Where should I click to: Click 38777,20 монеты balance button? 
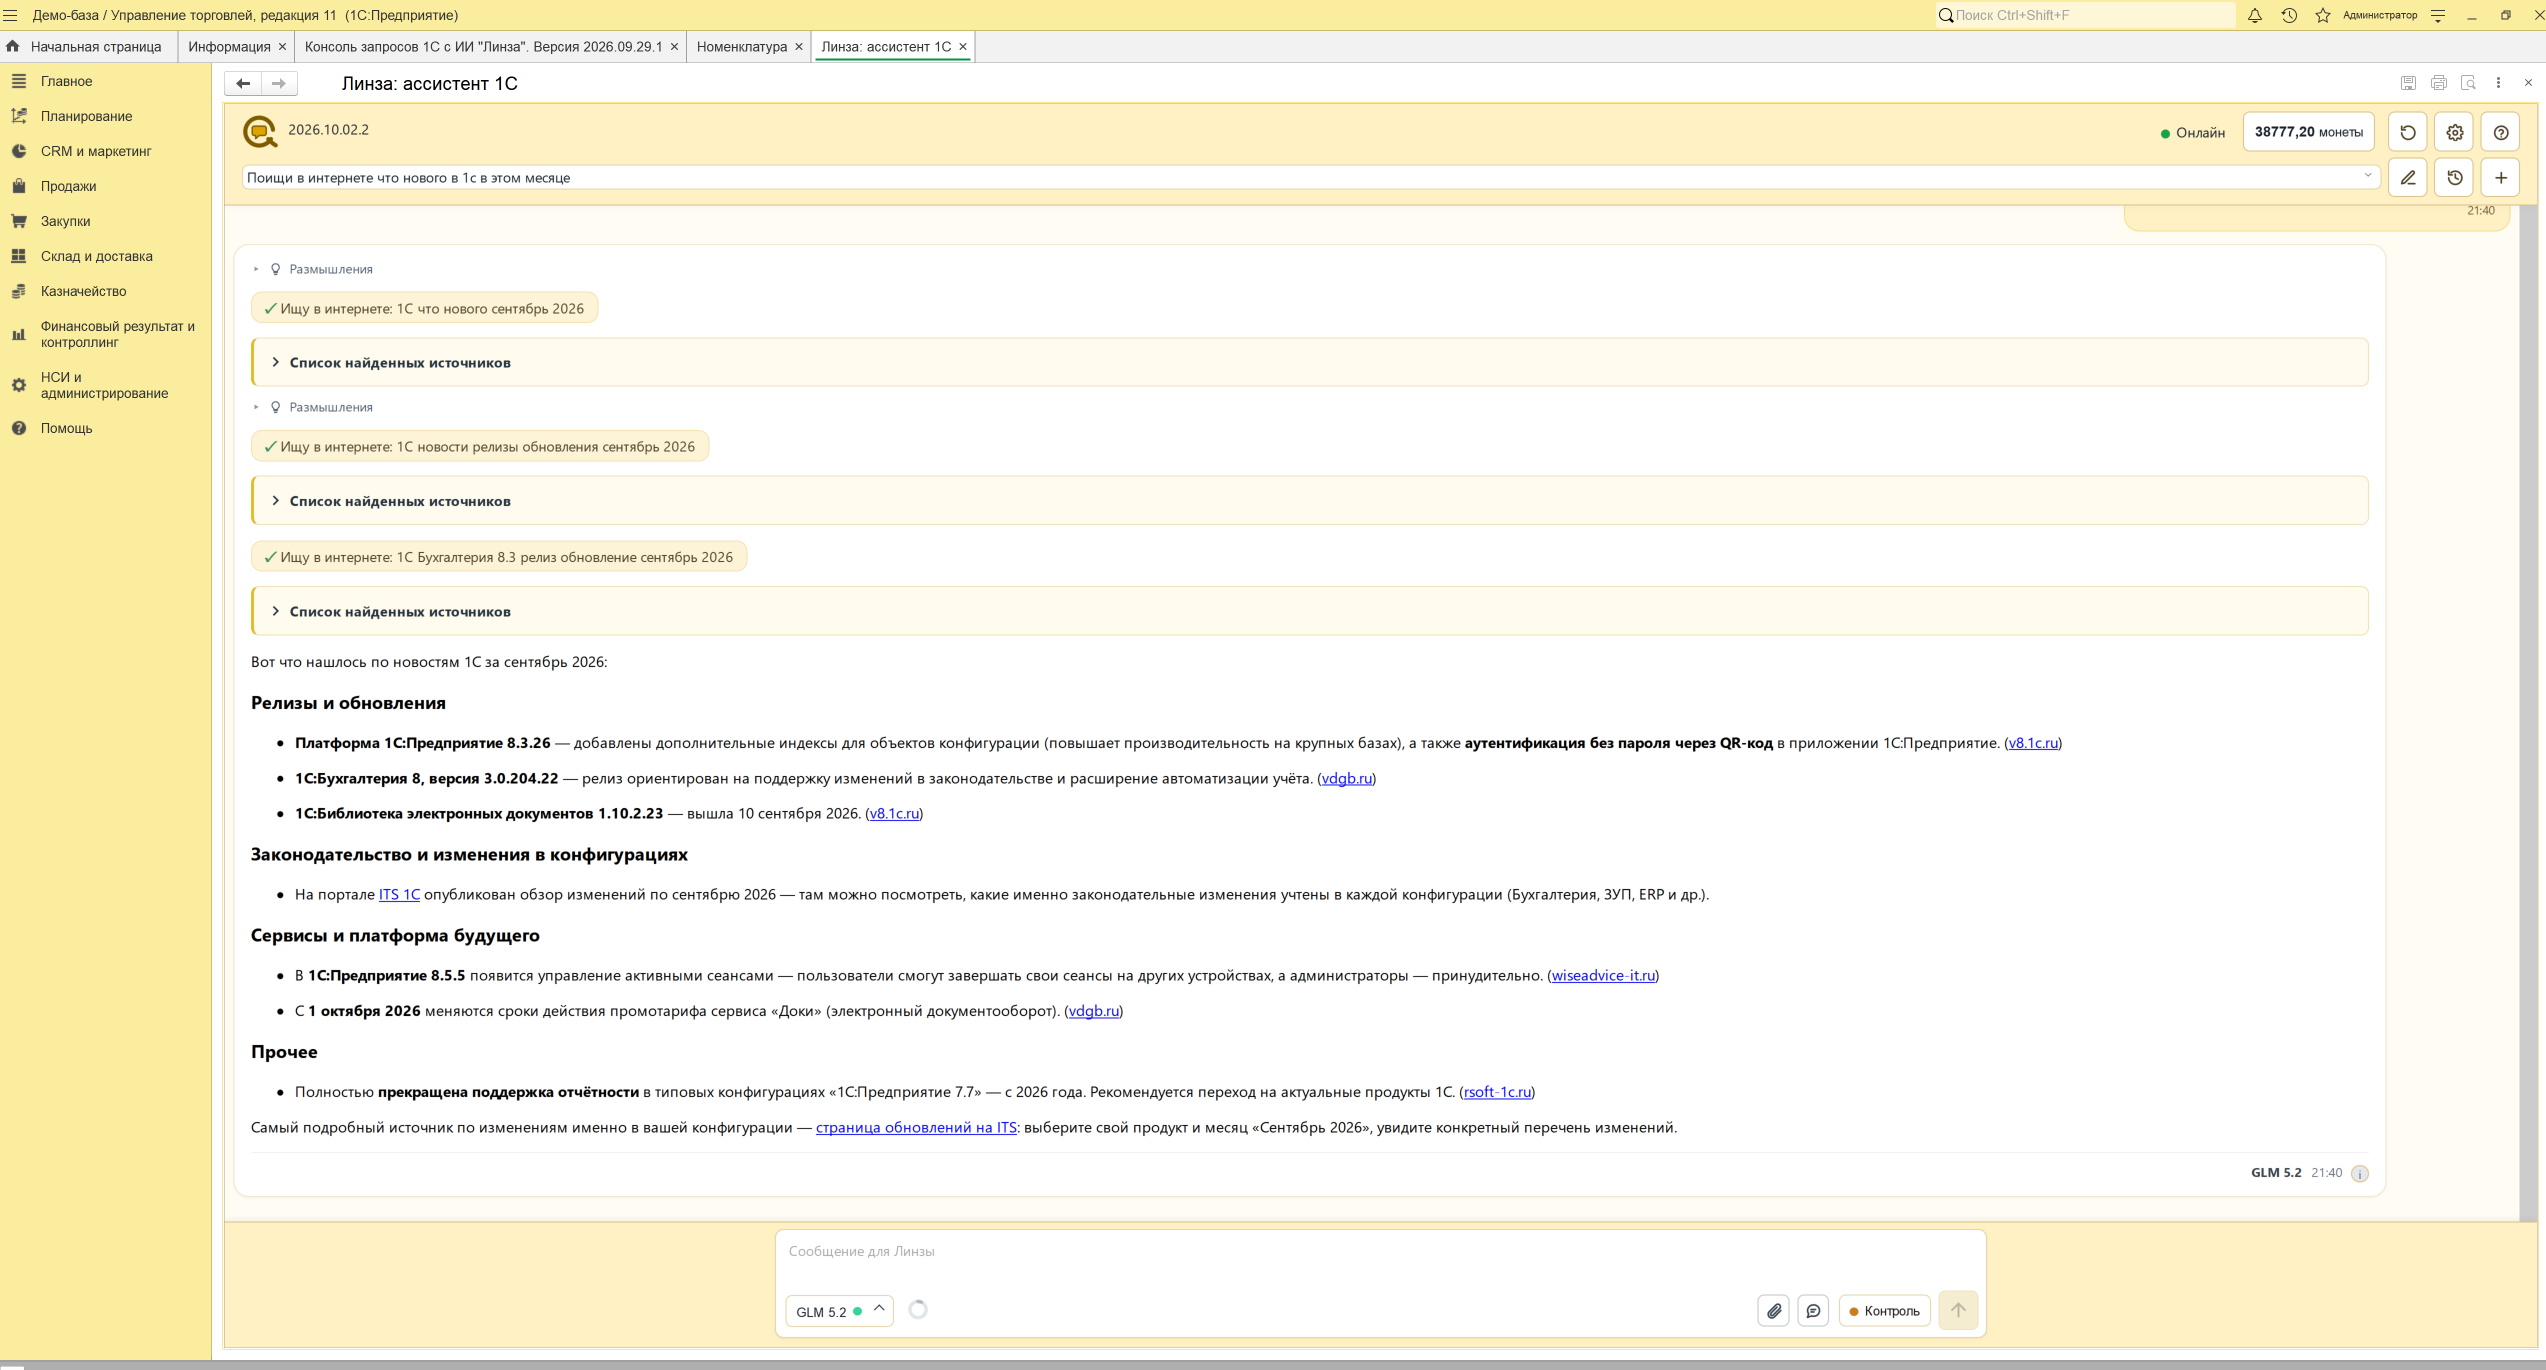click(x=2308, y=132)
